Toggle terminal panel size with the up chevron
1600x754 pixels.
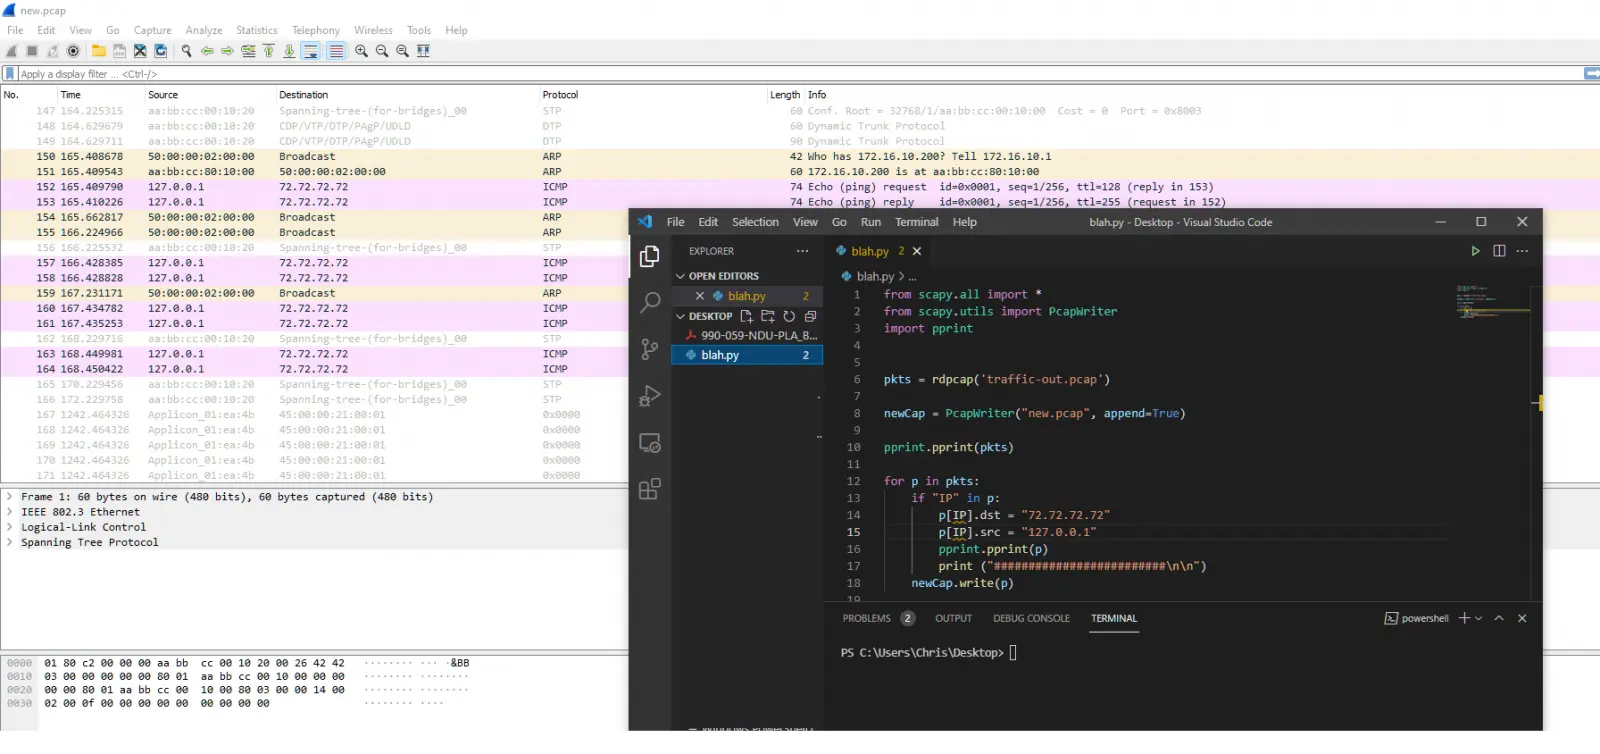tap(1499, 618)
